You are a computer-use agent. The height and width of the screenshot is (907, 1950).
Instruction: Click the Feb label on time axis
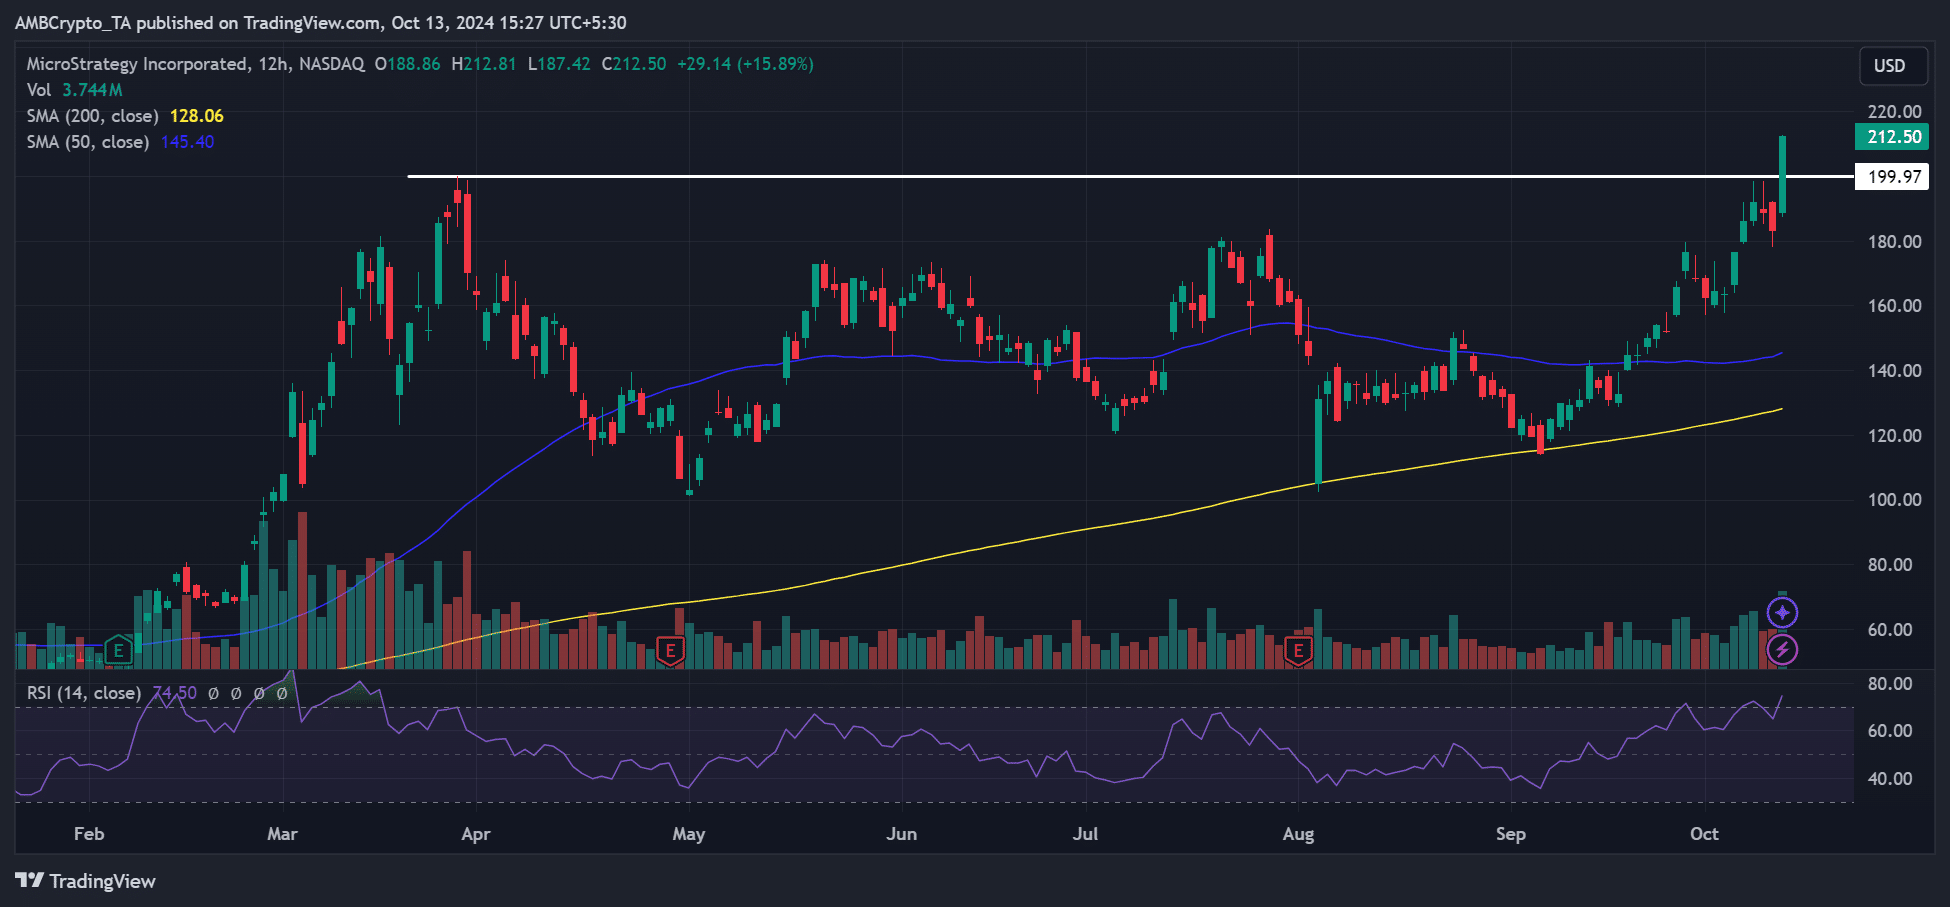(89, 834)
